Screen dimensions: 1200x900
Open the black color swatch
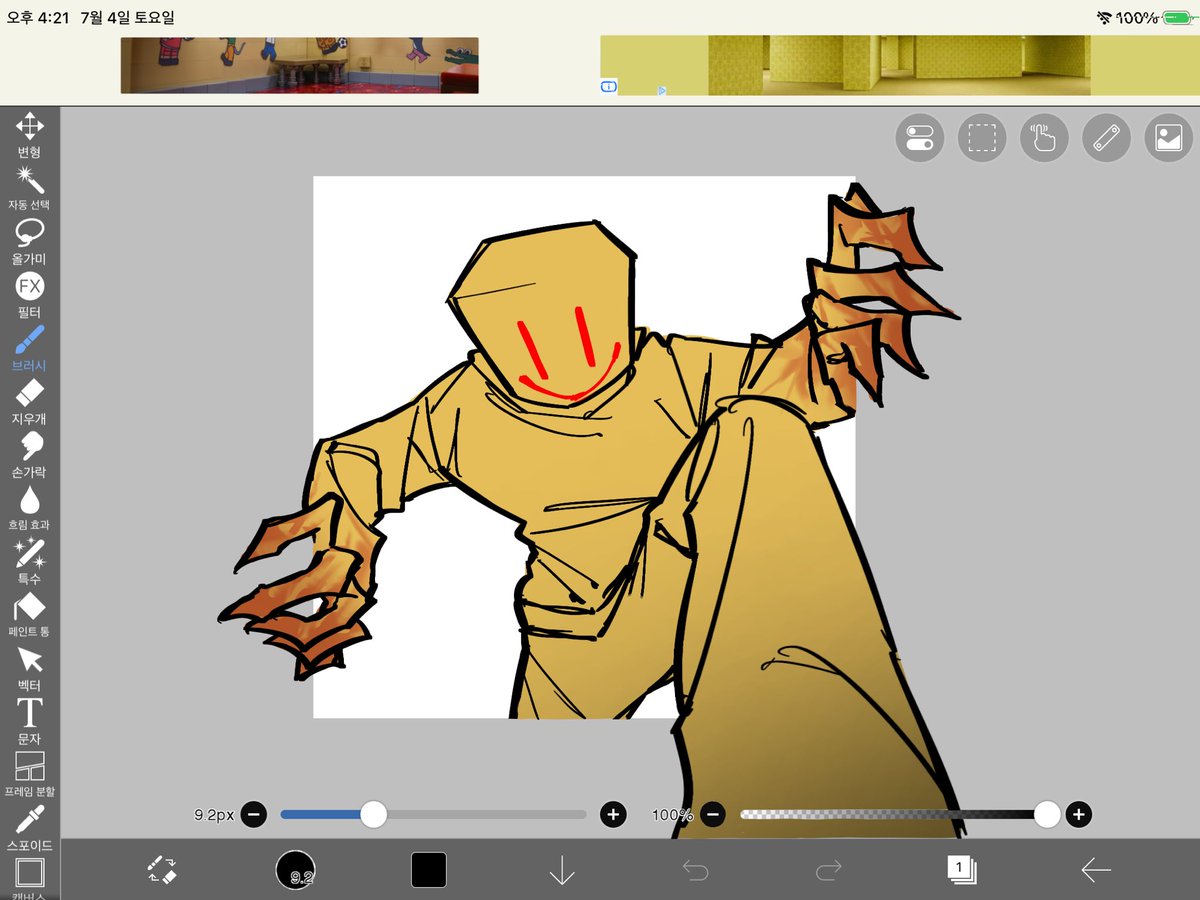pyautogui.click(x=429, y=870)
